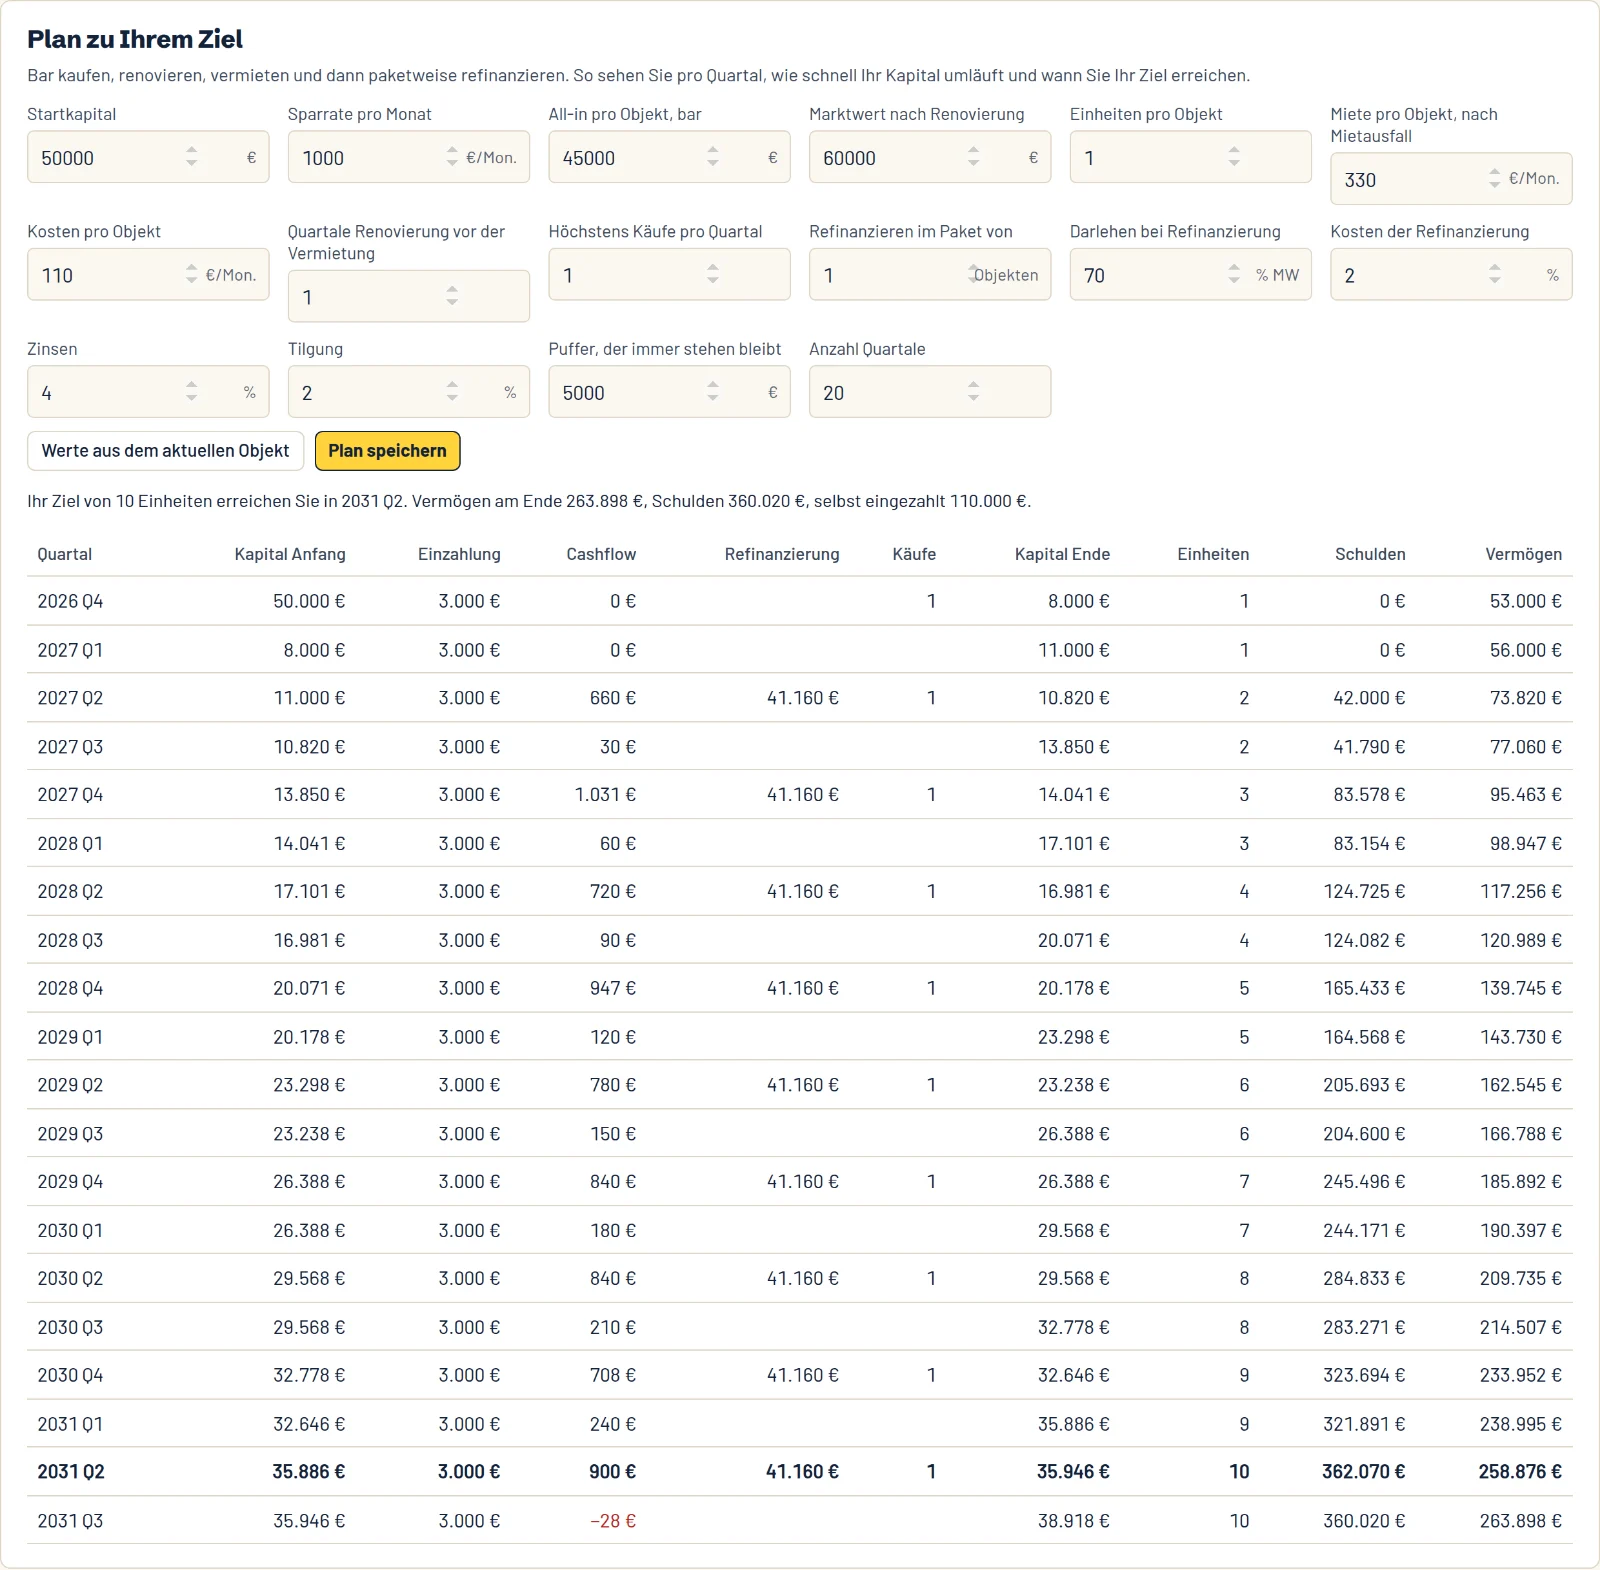Click the Startkapital spinner arrows
This screenshot has width=1600, height=1570.
point(191,157)
